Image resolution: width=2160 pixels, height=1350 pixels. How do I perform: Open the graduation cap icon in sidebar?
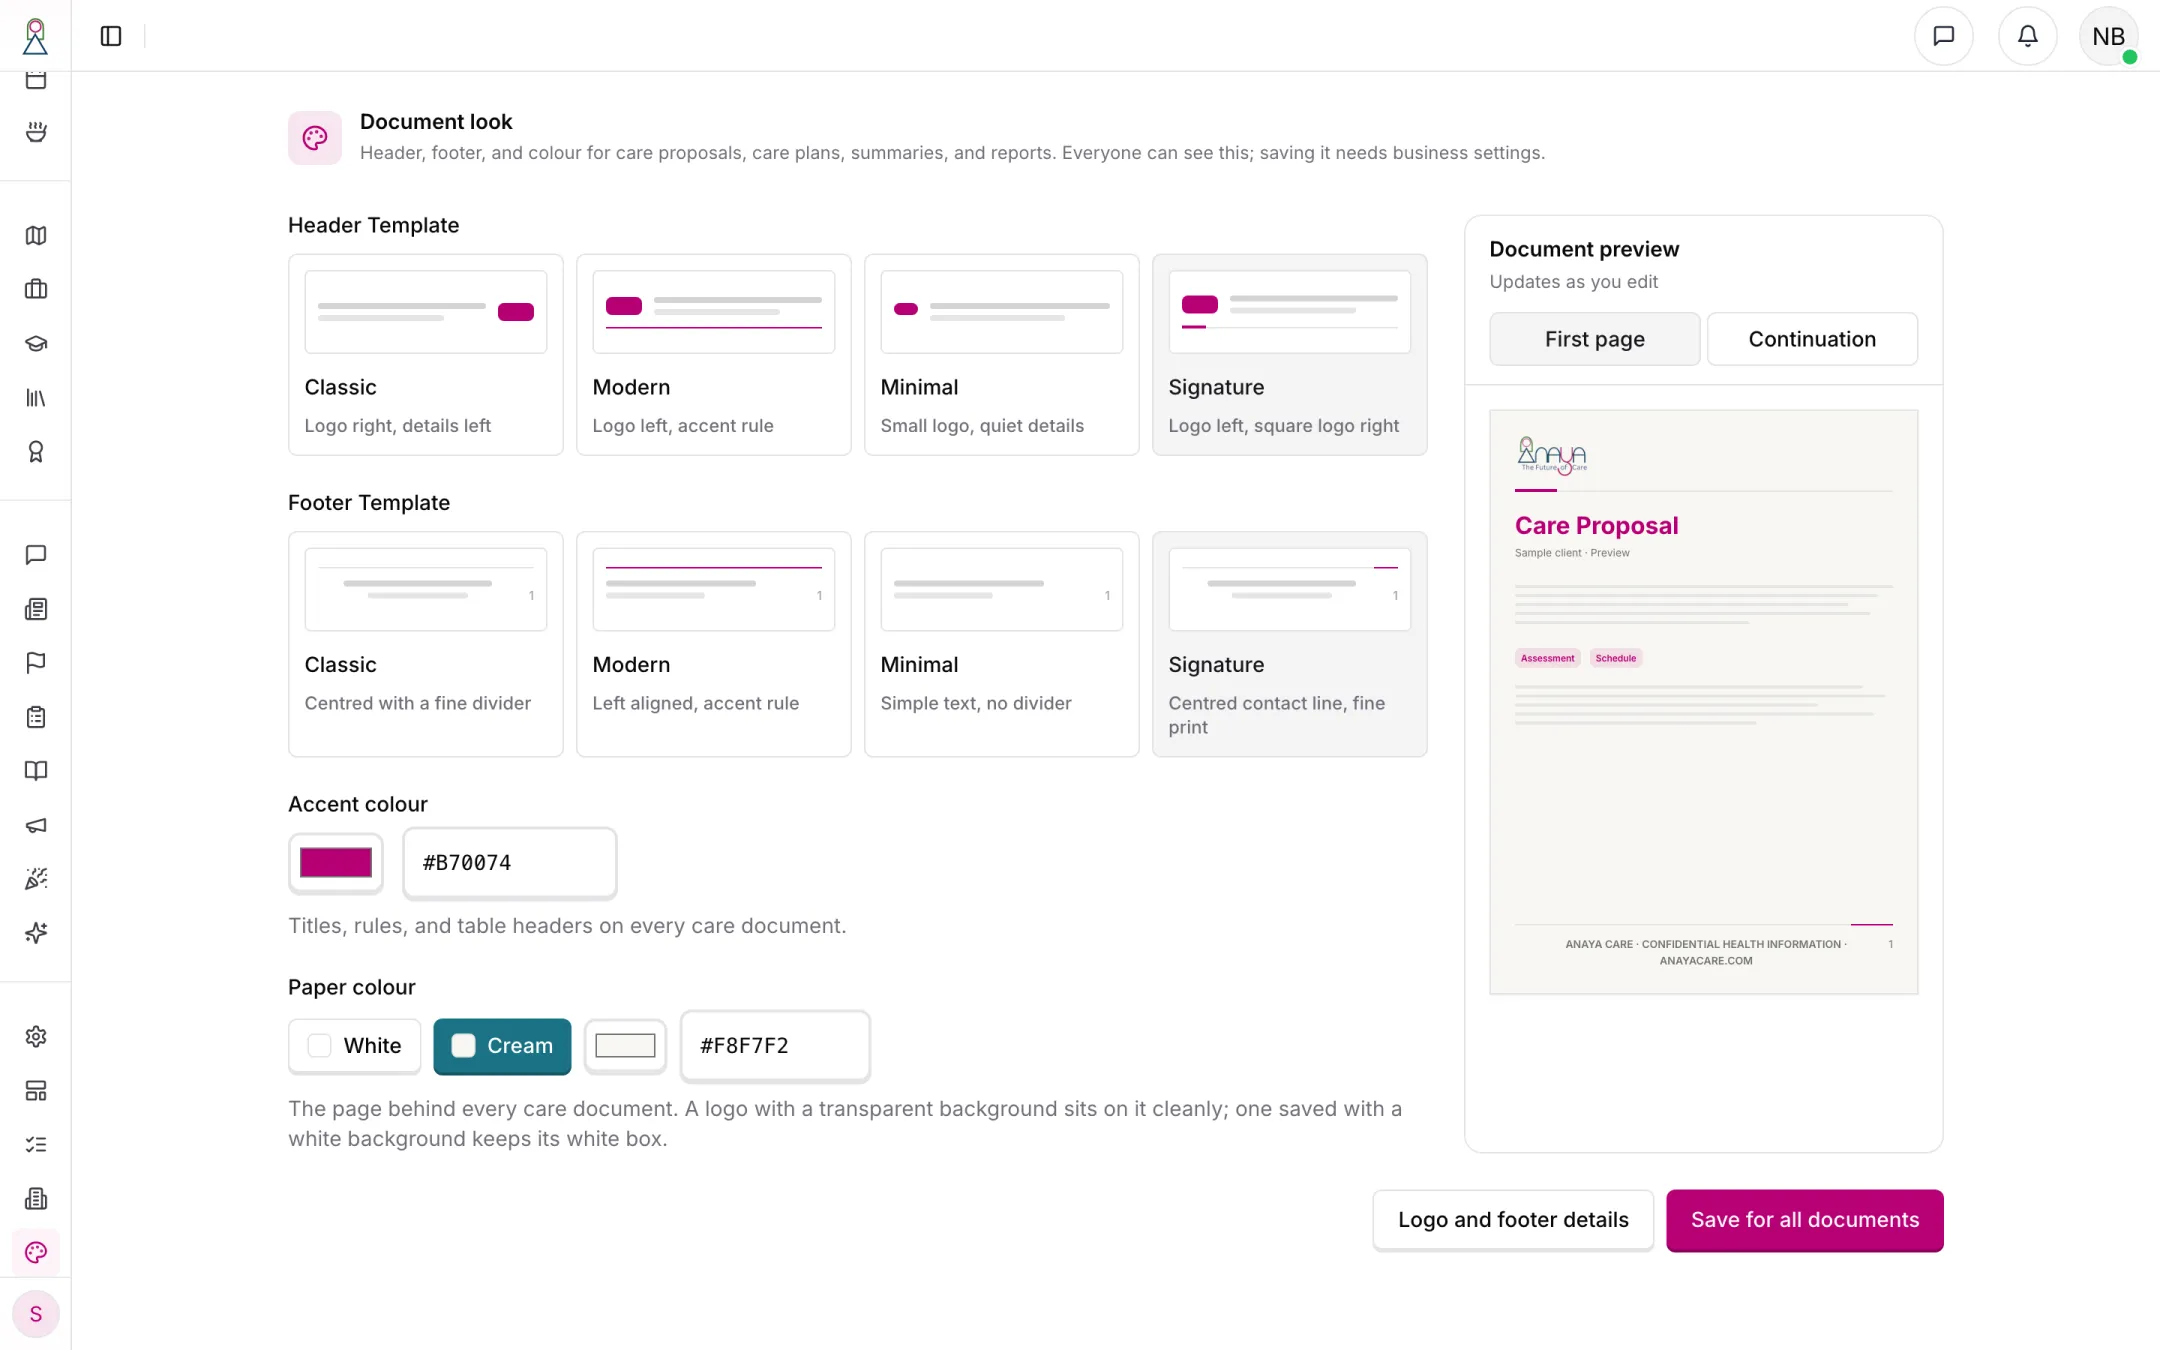36,343
